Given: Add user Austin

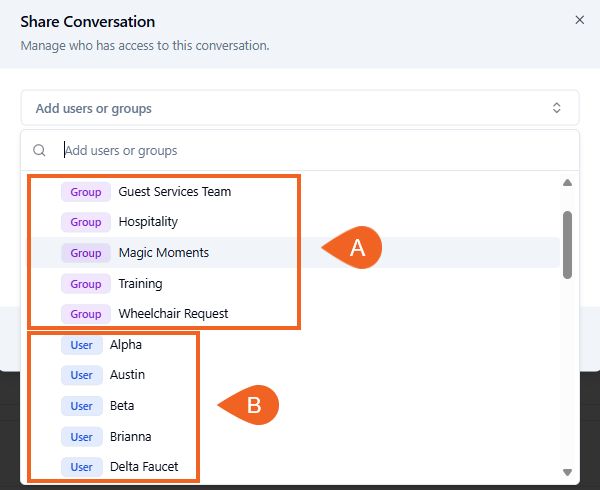Looking at the screenshot, I should click(x=127, y=375).
